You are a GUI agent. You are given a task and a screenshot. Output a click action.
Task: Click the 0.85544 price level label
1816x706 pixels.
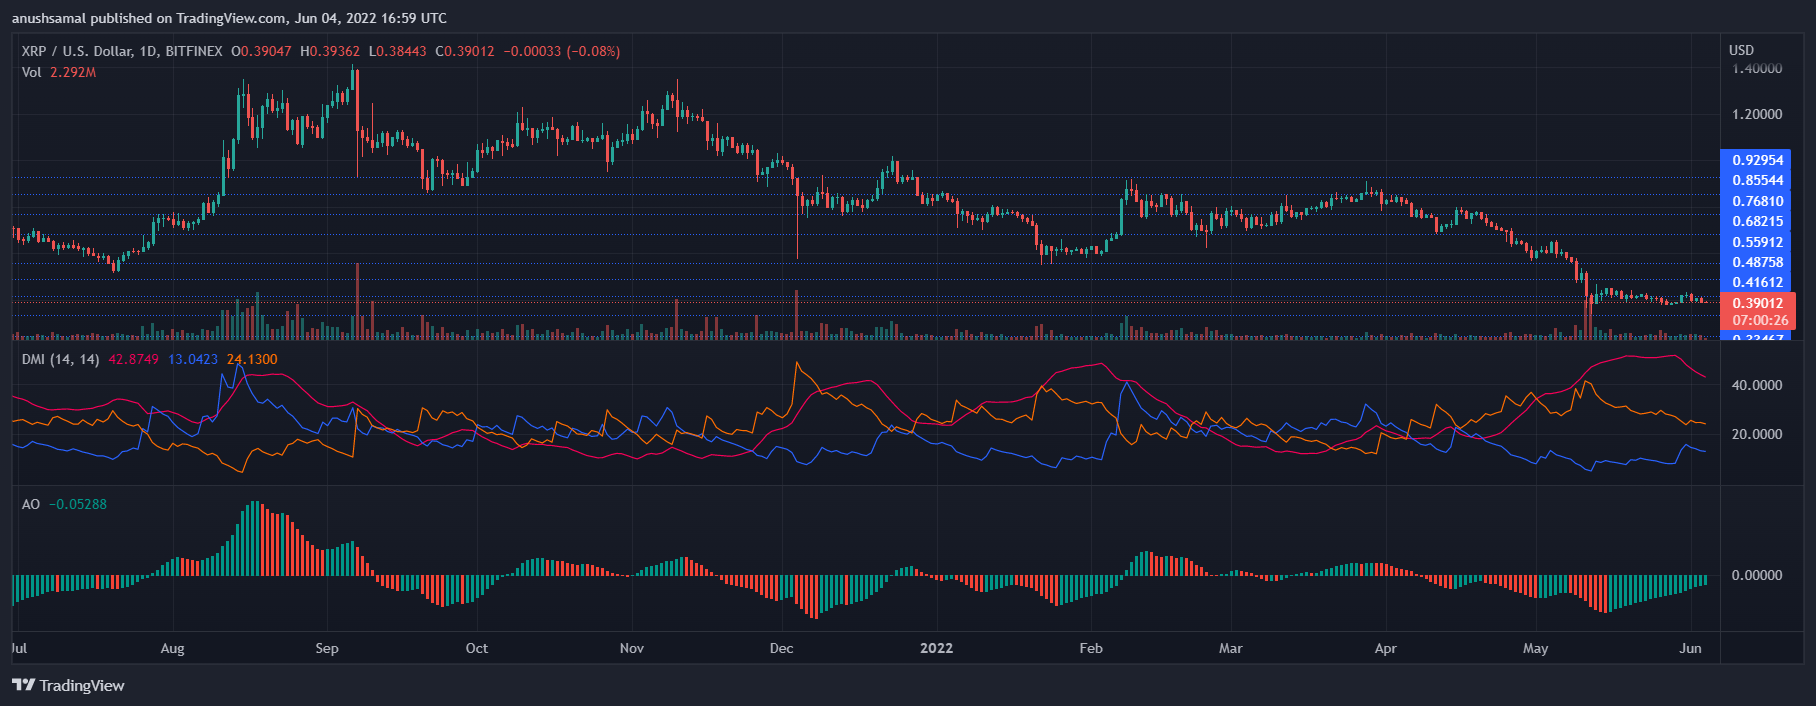[1757, 180]
